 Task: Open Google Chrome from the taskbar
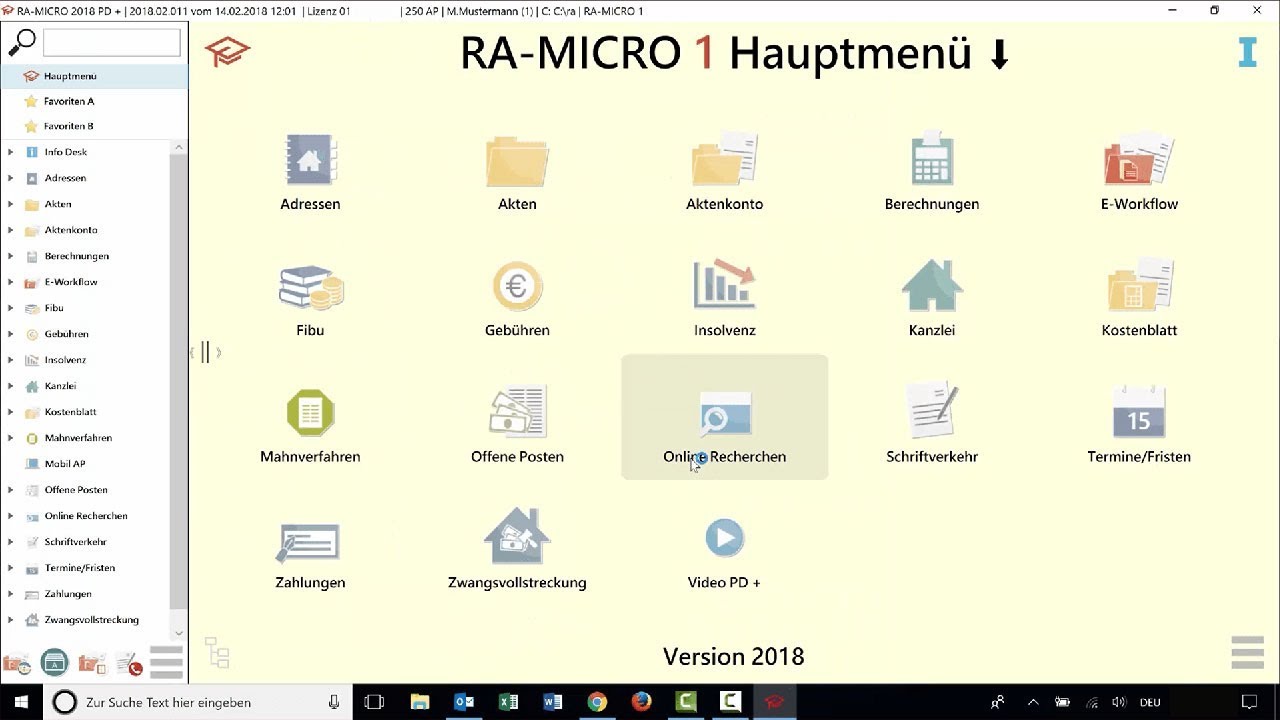pos(597,702)
